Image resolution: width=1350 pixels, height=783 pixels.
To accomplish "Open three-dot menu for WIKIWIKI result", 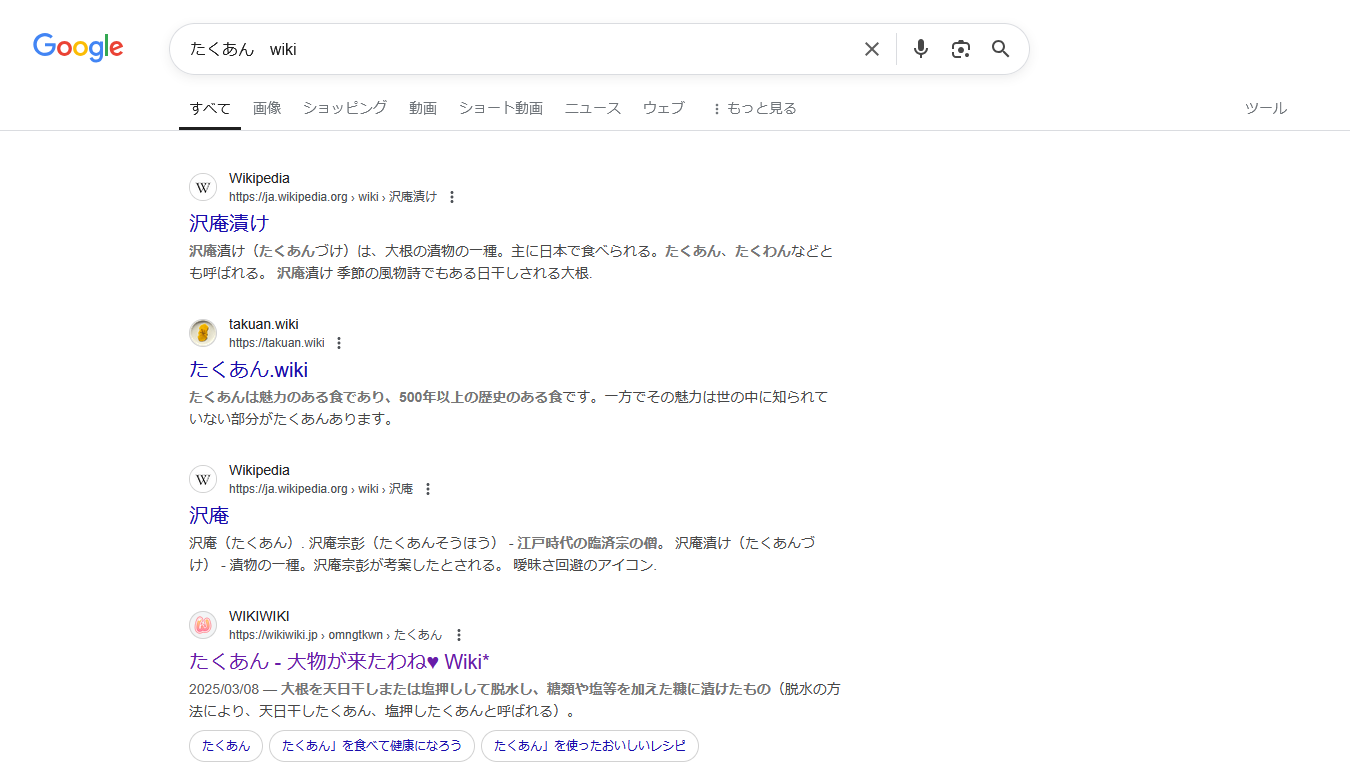I will pos(459,635).
